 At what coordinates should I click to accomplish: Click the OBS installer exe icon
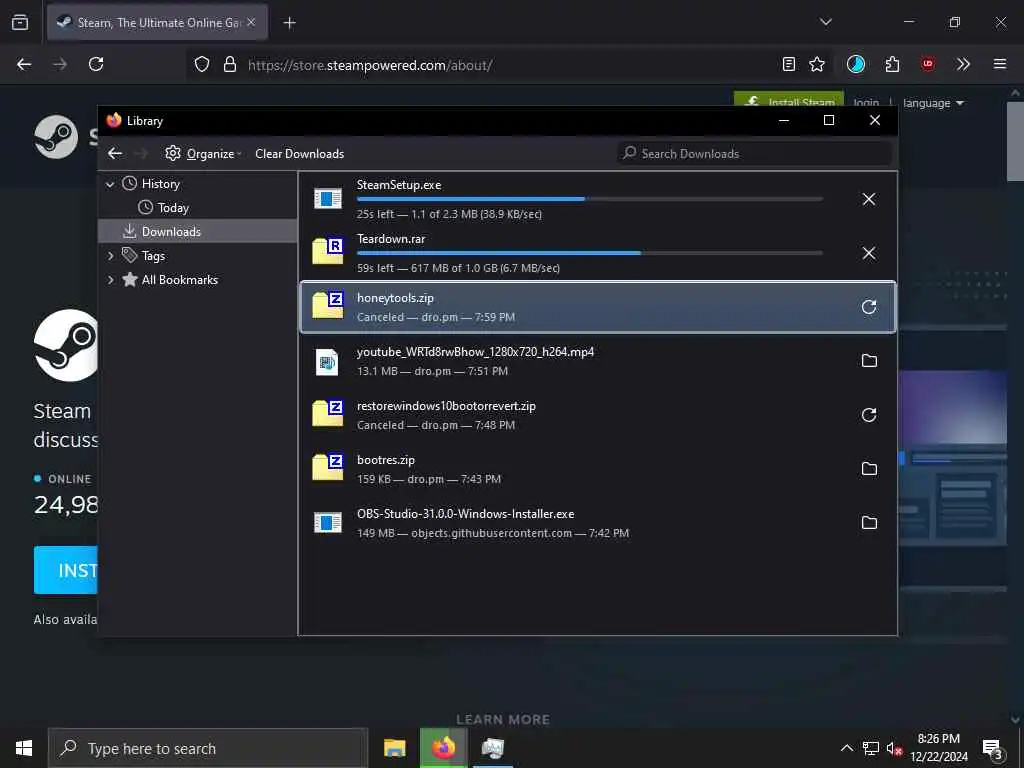pyautogui.click(x=328, y=522)
